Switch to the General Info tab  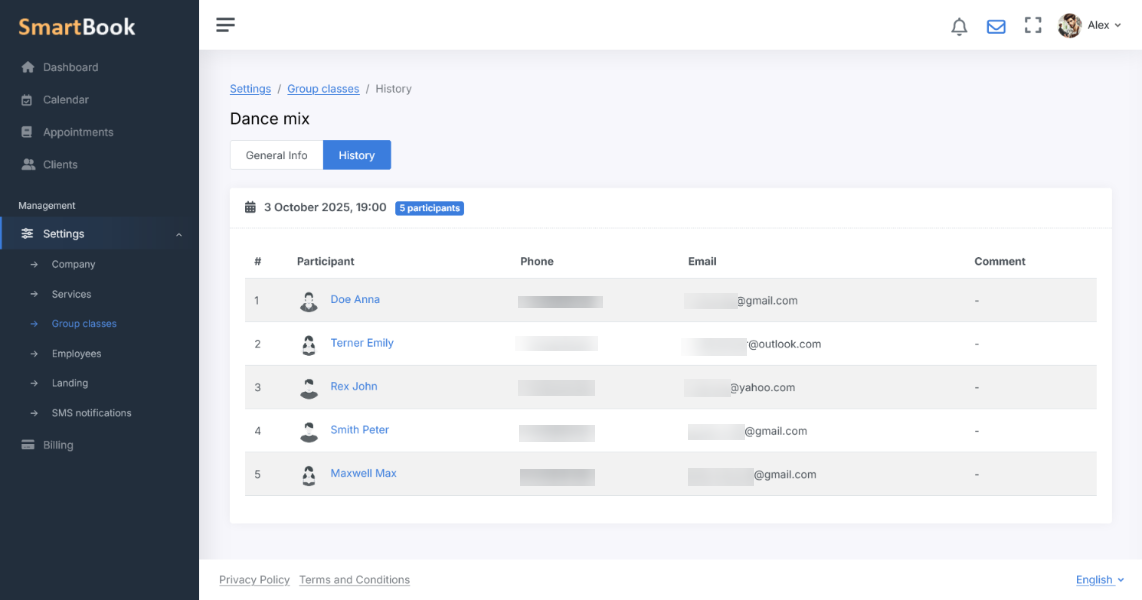point(276,156)
